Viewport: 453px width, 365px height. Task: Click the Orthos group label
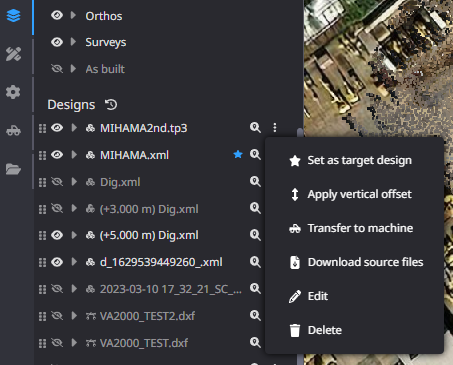click(x=104, y=16)
